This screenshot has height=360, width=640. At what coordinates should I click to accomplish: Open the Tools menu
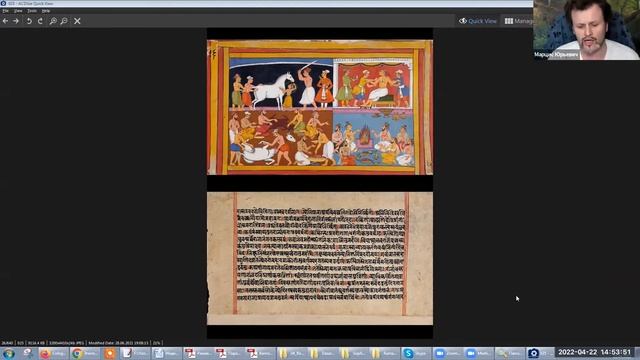(32, 11)
